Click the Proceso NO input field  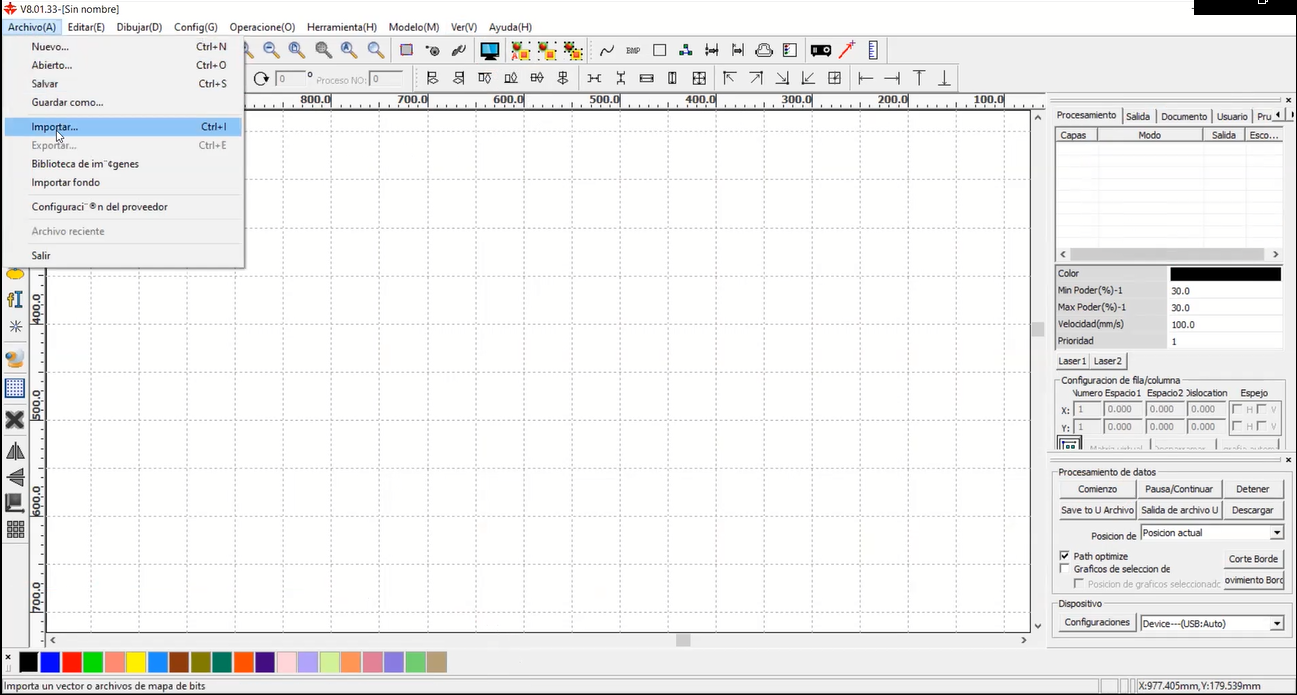point(387,78)
